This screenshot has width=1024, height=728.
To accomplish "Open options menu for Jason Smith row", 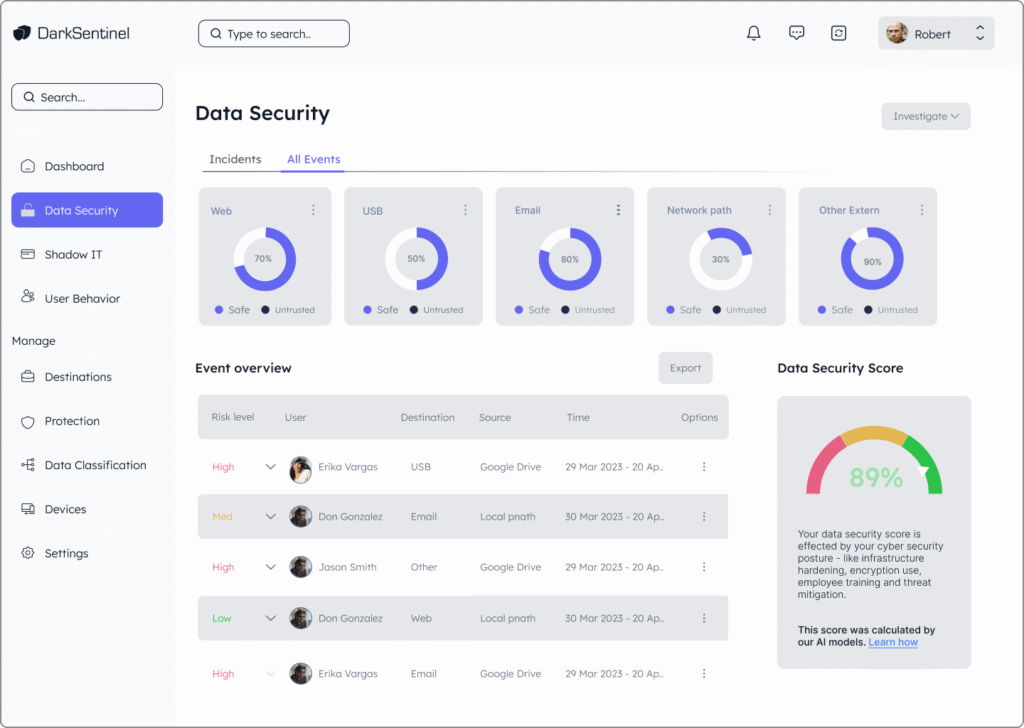I will (704, 567).
